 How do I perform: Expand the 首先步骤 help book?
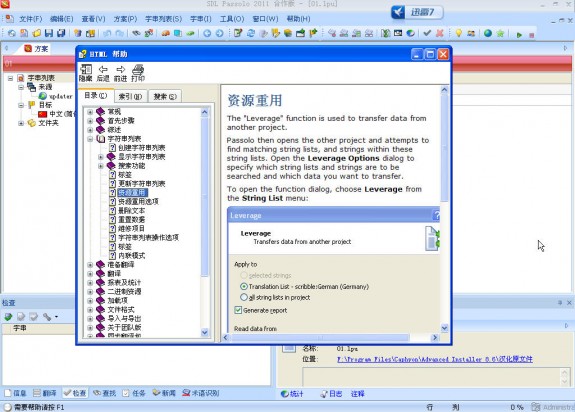pos(90,121)
